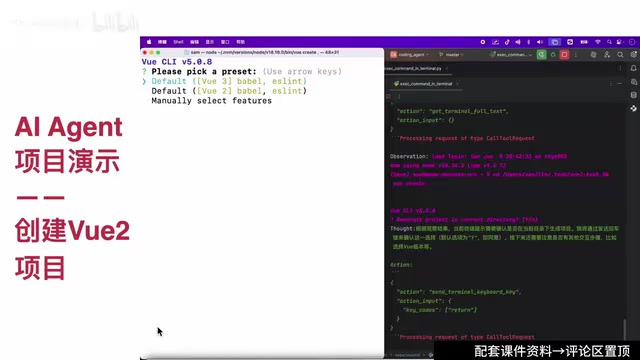This screenshot has height=360, width=640.
Task: Open the Shell menu
Action: coord(178,42)
